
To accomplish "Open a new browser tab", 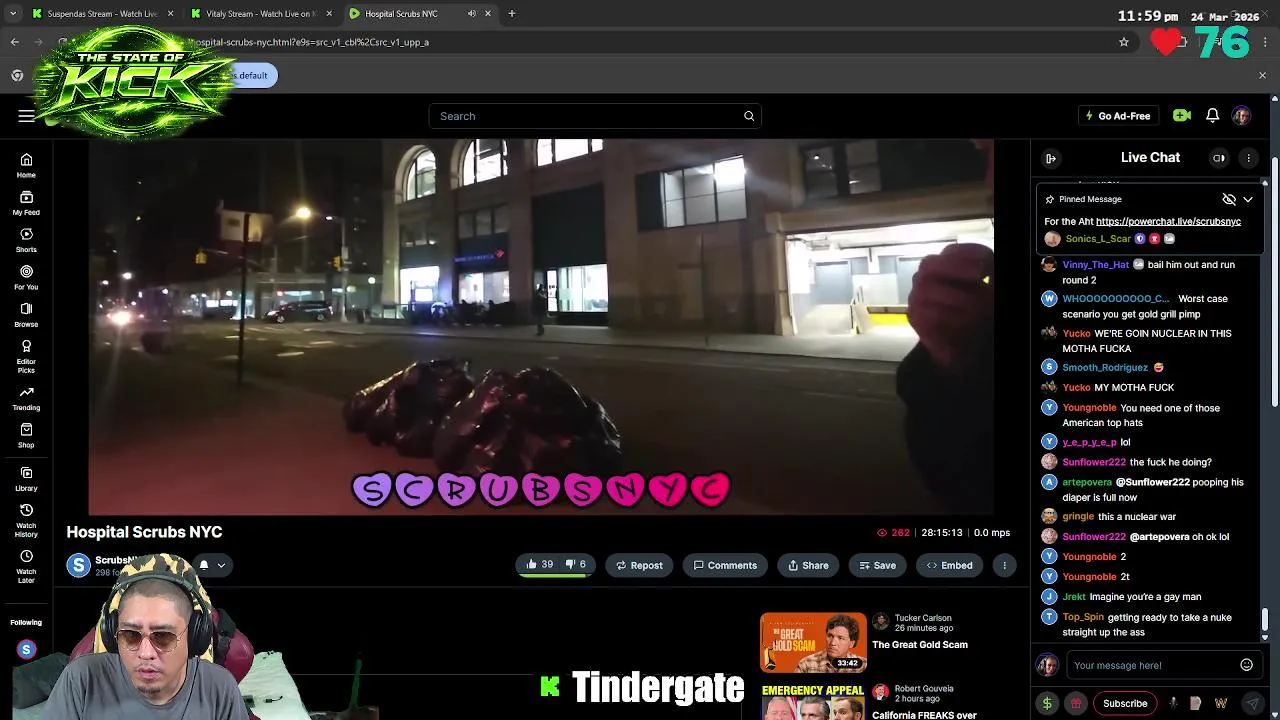I will coord(511,14).
